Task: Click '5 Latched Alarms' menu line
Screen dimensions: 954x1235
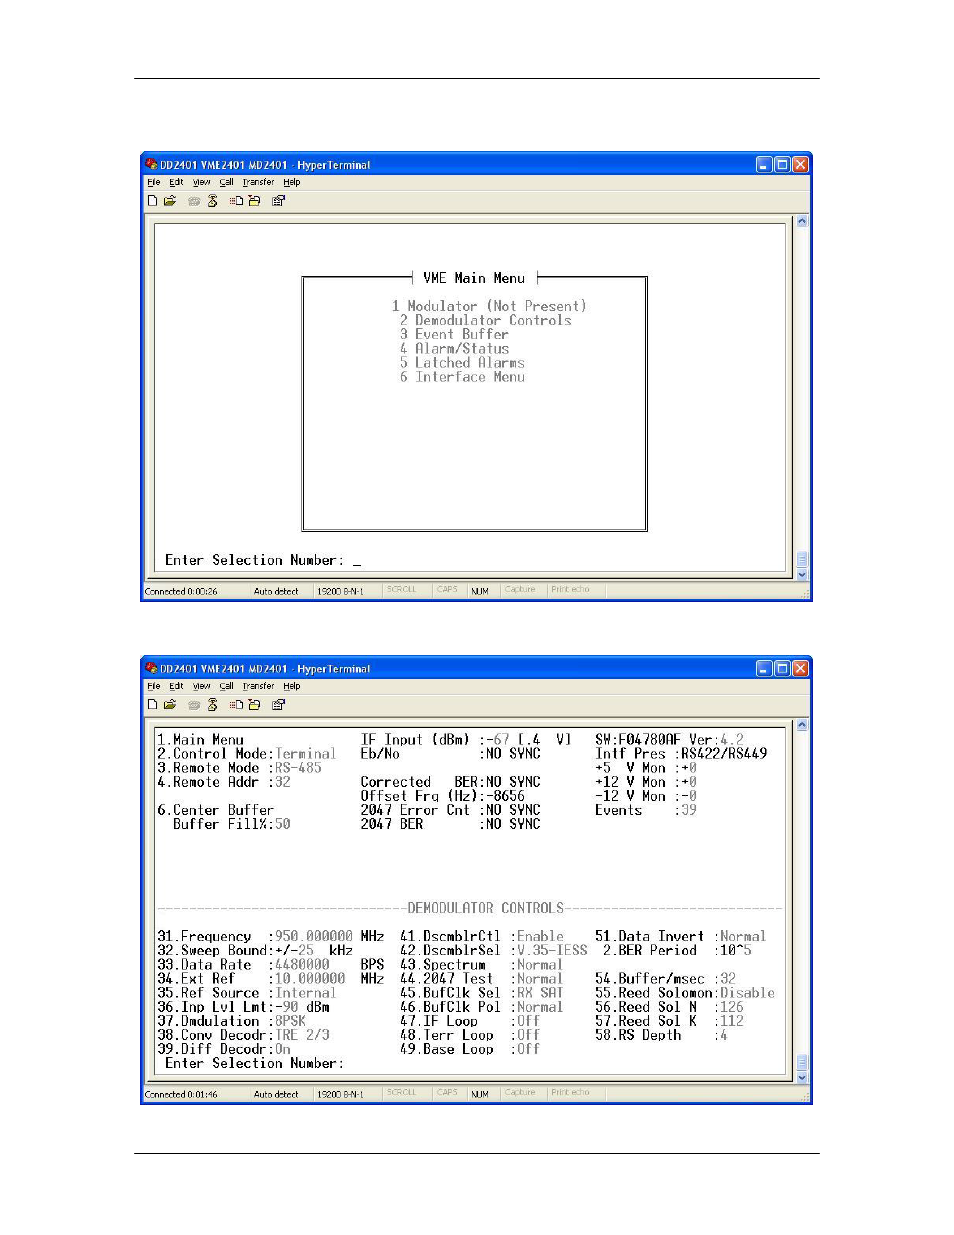Action: pyautogui.click(x=462, y=362)
